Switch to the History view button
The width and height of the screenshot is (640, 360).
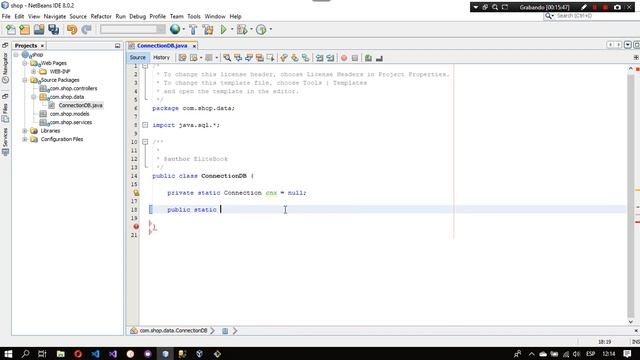point(161,58)
